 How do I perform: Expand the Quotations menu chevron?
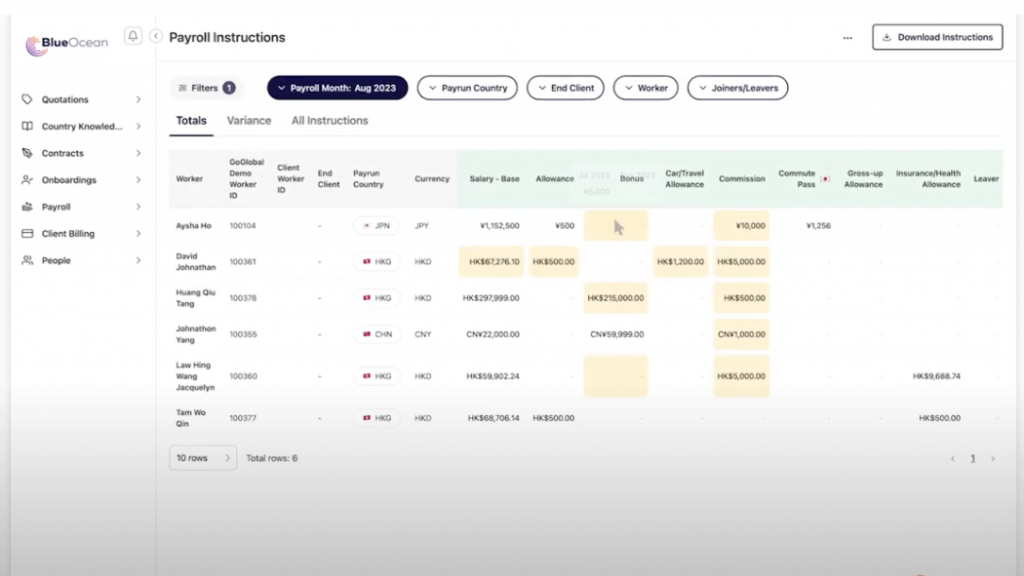click(x=138, y=99)
